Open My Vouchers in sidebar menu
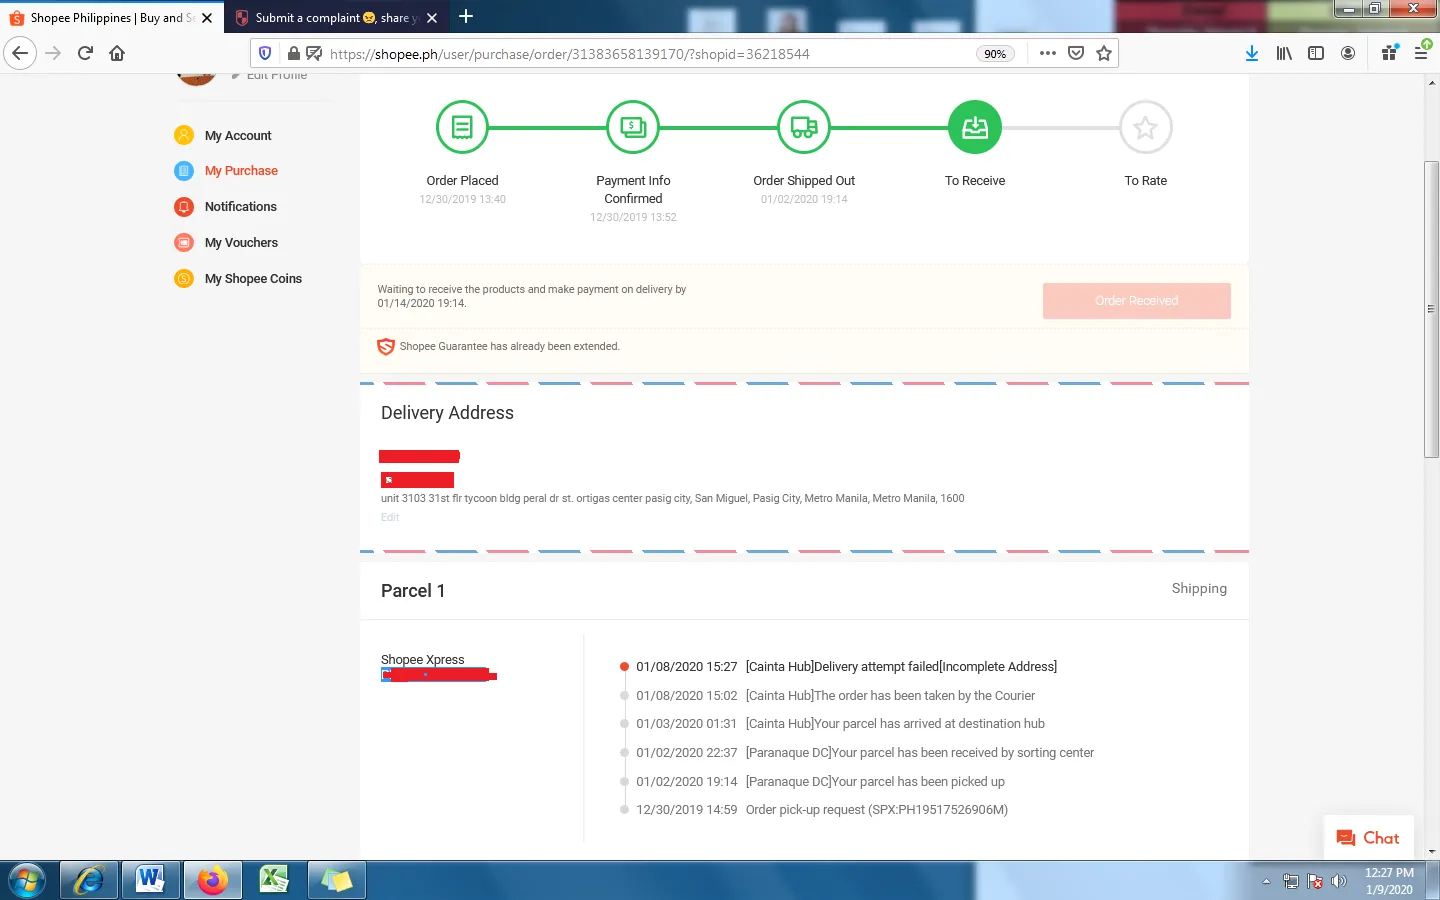The image size is (1440, 900). (241, 243)
